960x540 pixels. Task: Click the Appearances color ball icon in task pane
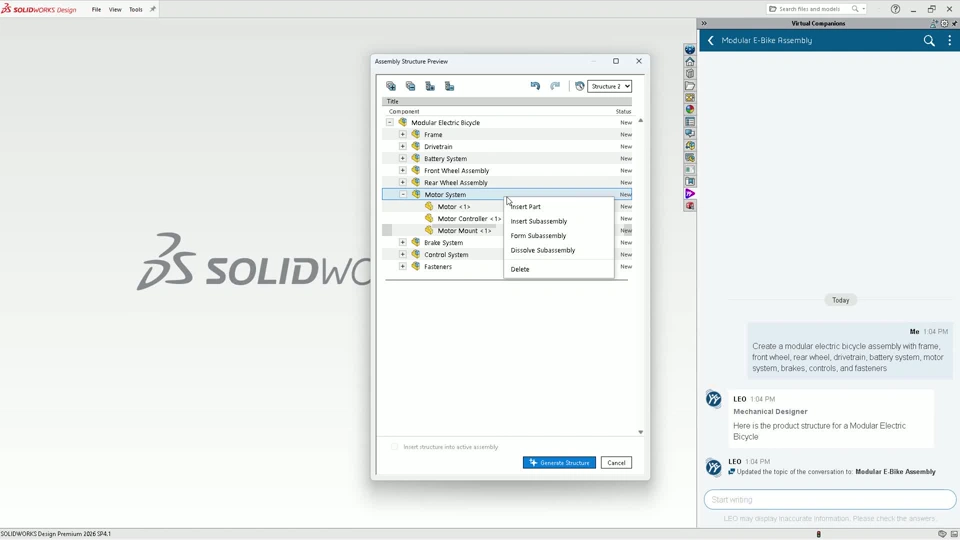690,110
